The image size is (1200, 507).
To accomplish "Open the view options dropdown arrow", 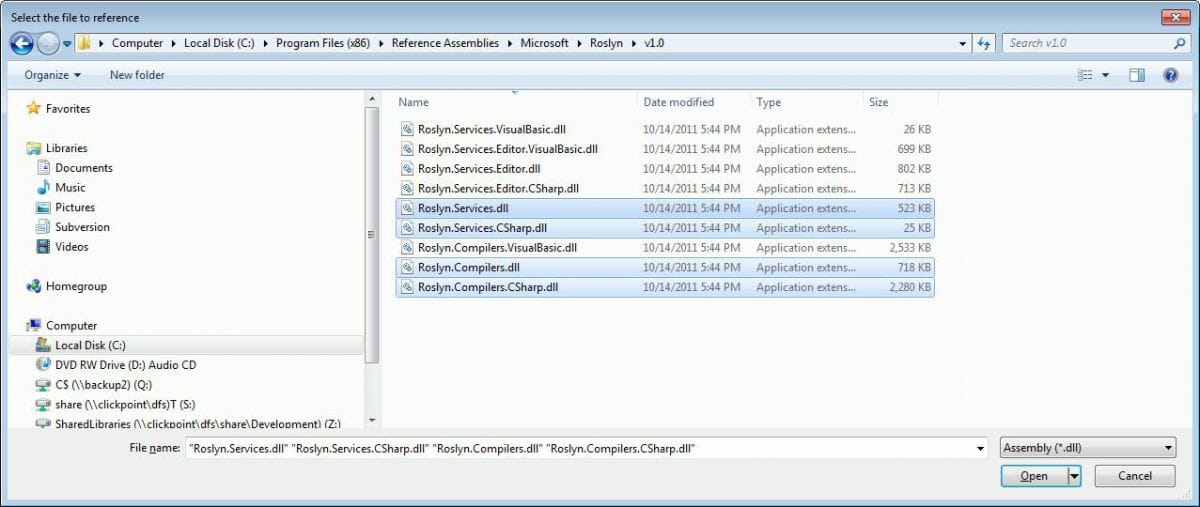I will pos(1105,75).
